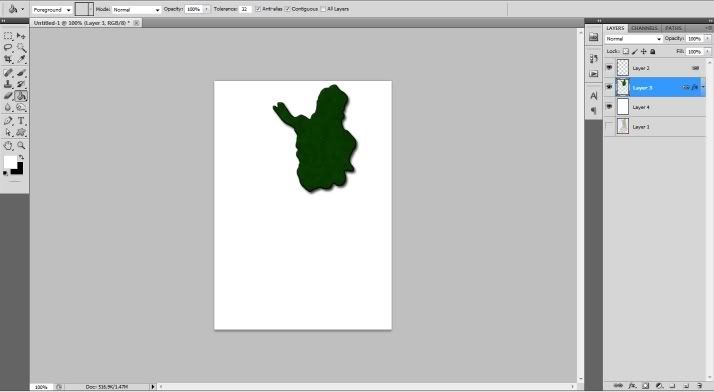
Task: Select the Paint Bucket tool
Action: click(x=21, y=96)
